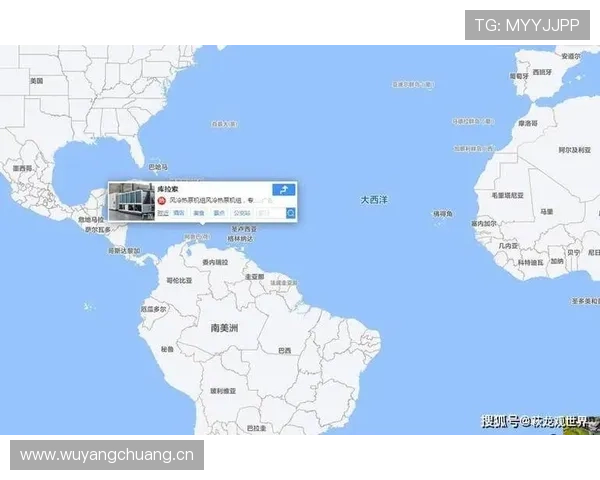This screenshot has width=600, height=480.
Task: Click 葡萄牙 label on map
Action: click(519, 76)
